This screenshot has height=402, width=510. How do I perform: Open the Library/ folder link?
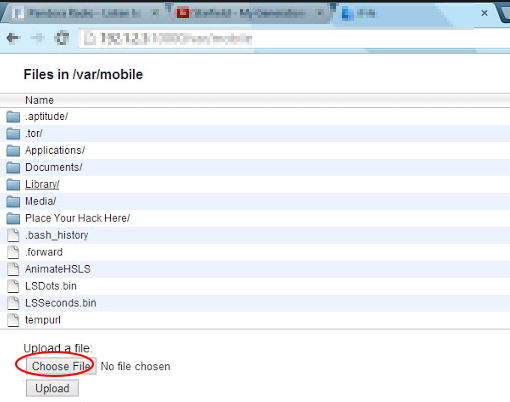point(42,184)
